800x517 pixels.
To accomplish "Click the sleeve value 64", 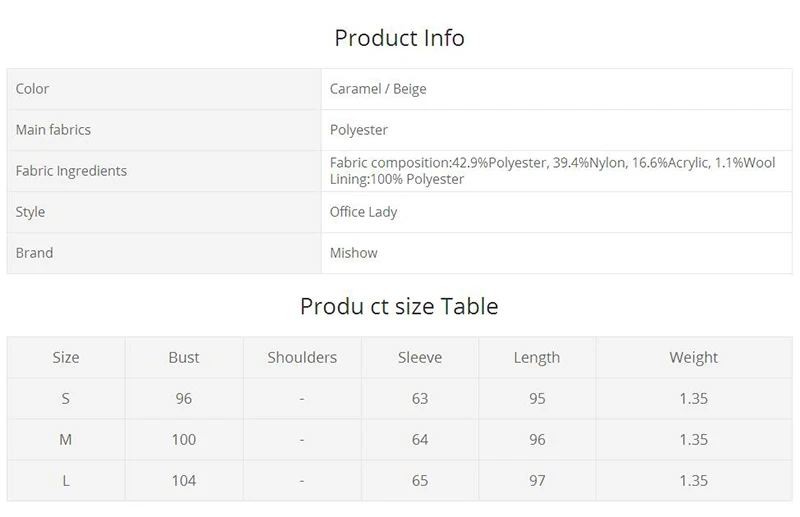I will pyautogui.click(x=420, y=439).
